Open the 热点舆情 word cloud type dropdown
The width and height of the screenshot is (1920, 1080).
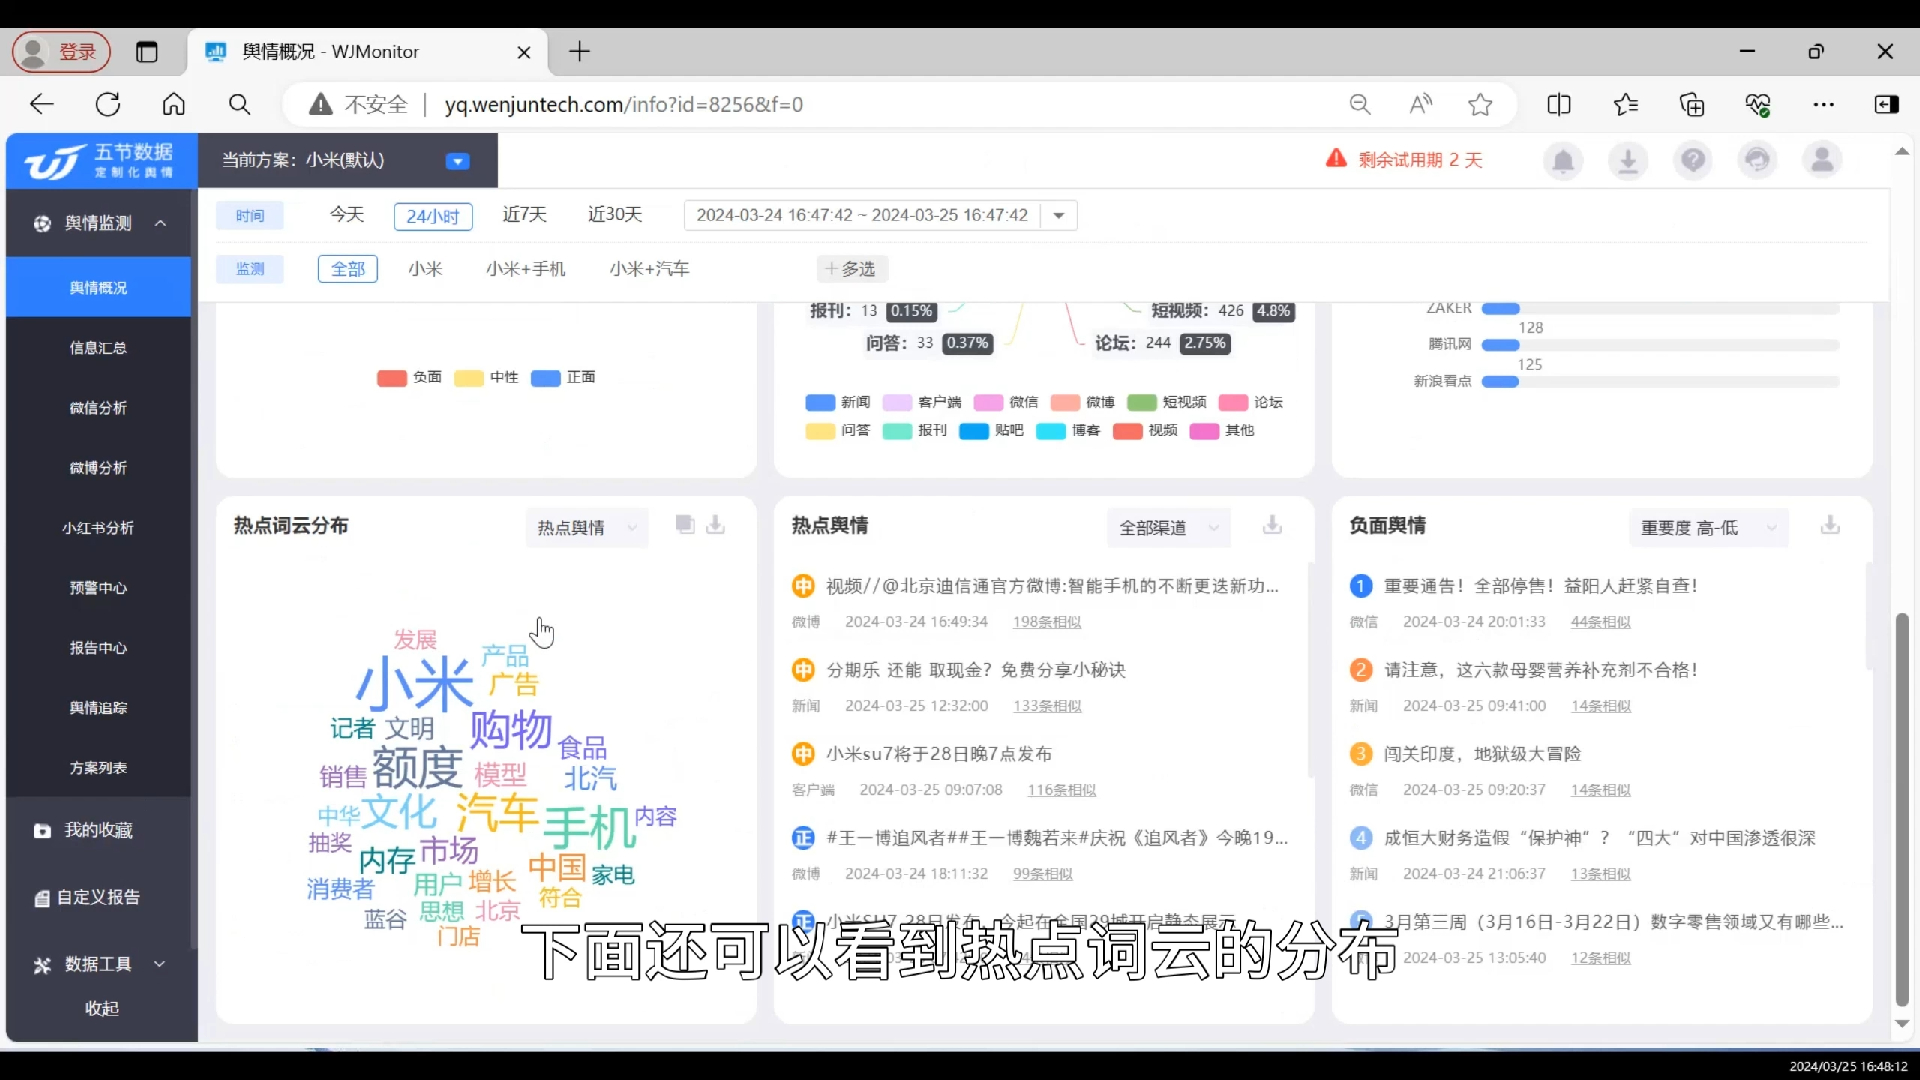click(x=587, y=527)
